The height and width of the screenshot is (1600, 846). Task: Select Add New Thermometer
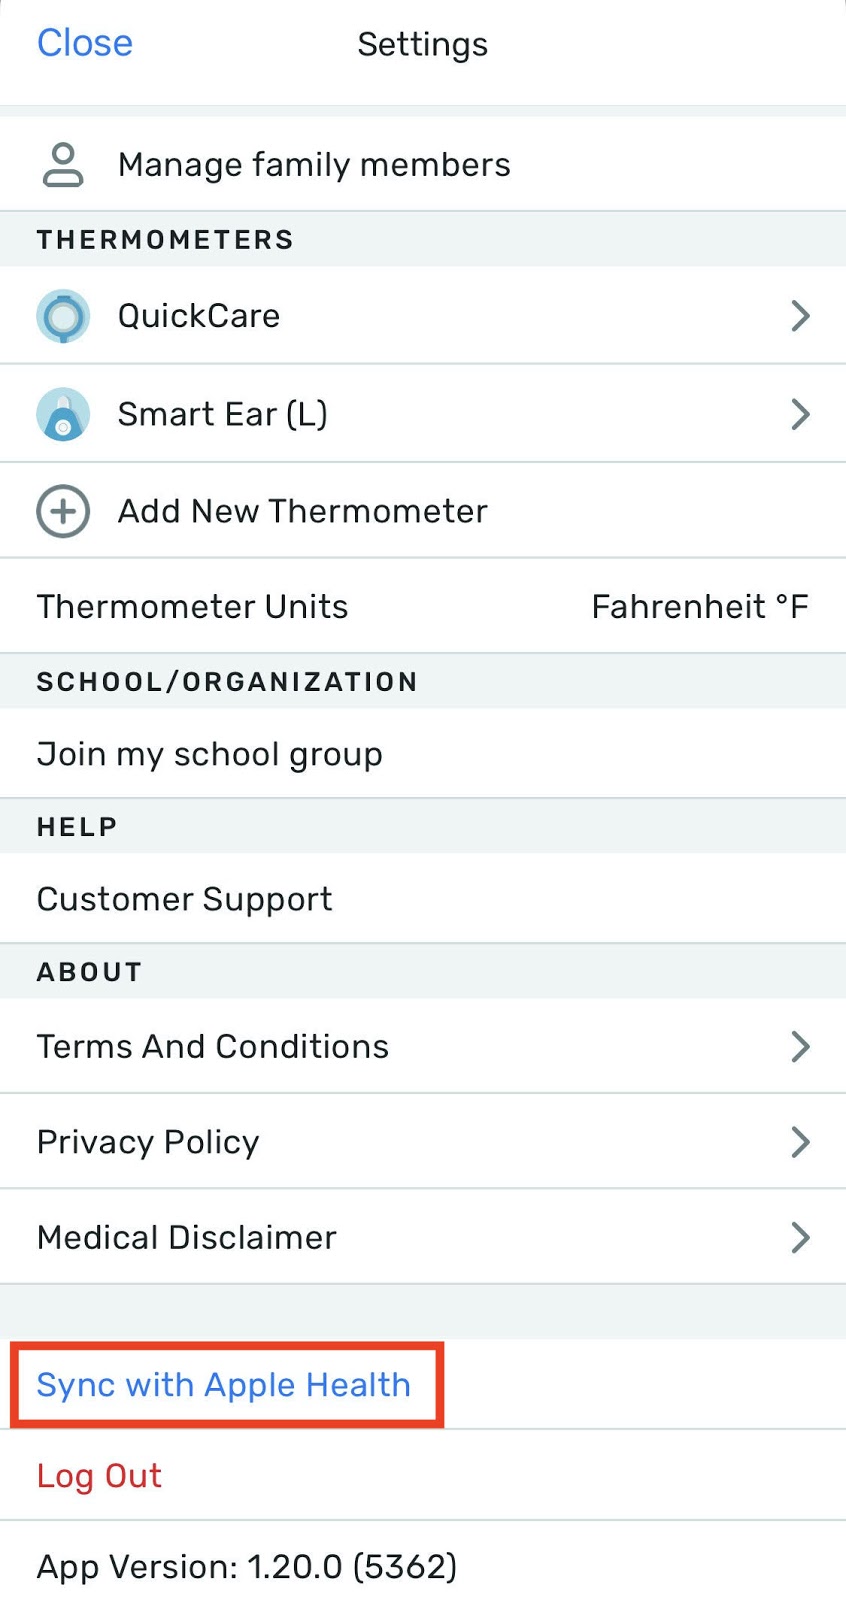(302, 511)
